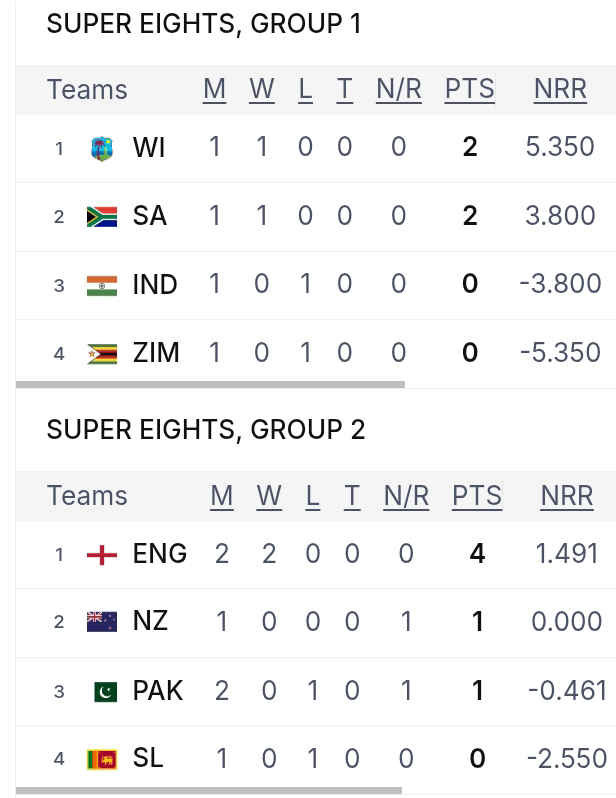Open the ZIM team name
Screen dimensions: 616x798
(x=156, y=353)
